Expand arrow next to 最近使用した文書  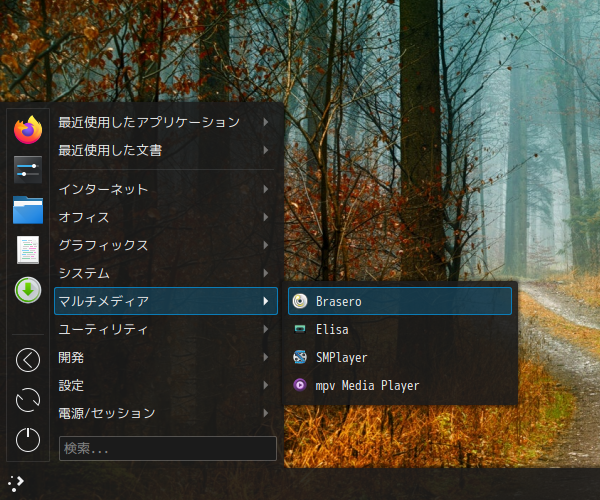click(x=266, y=150)
